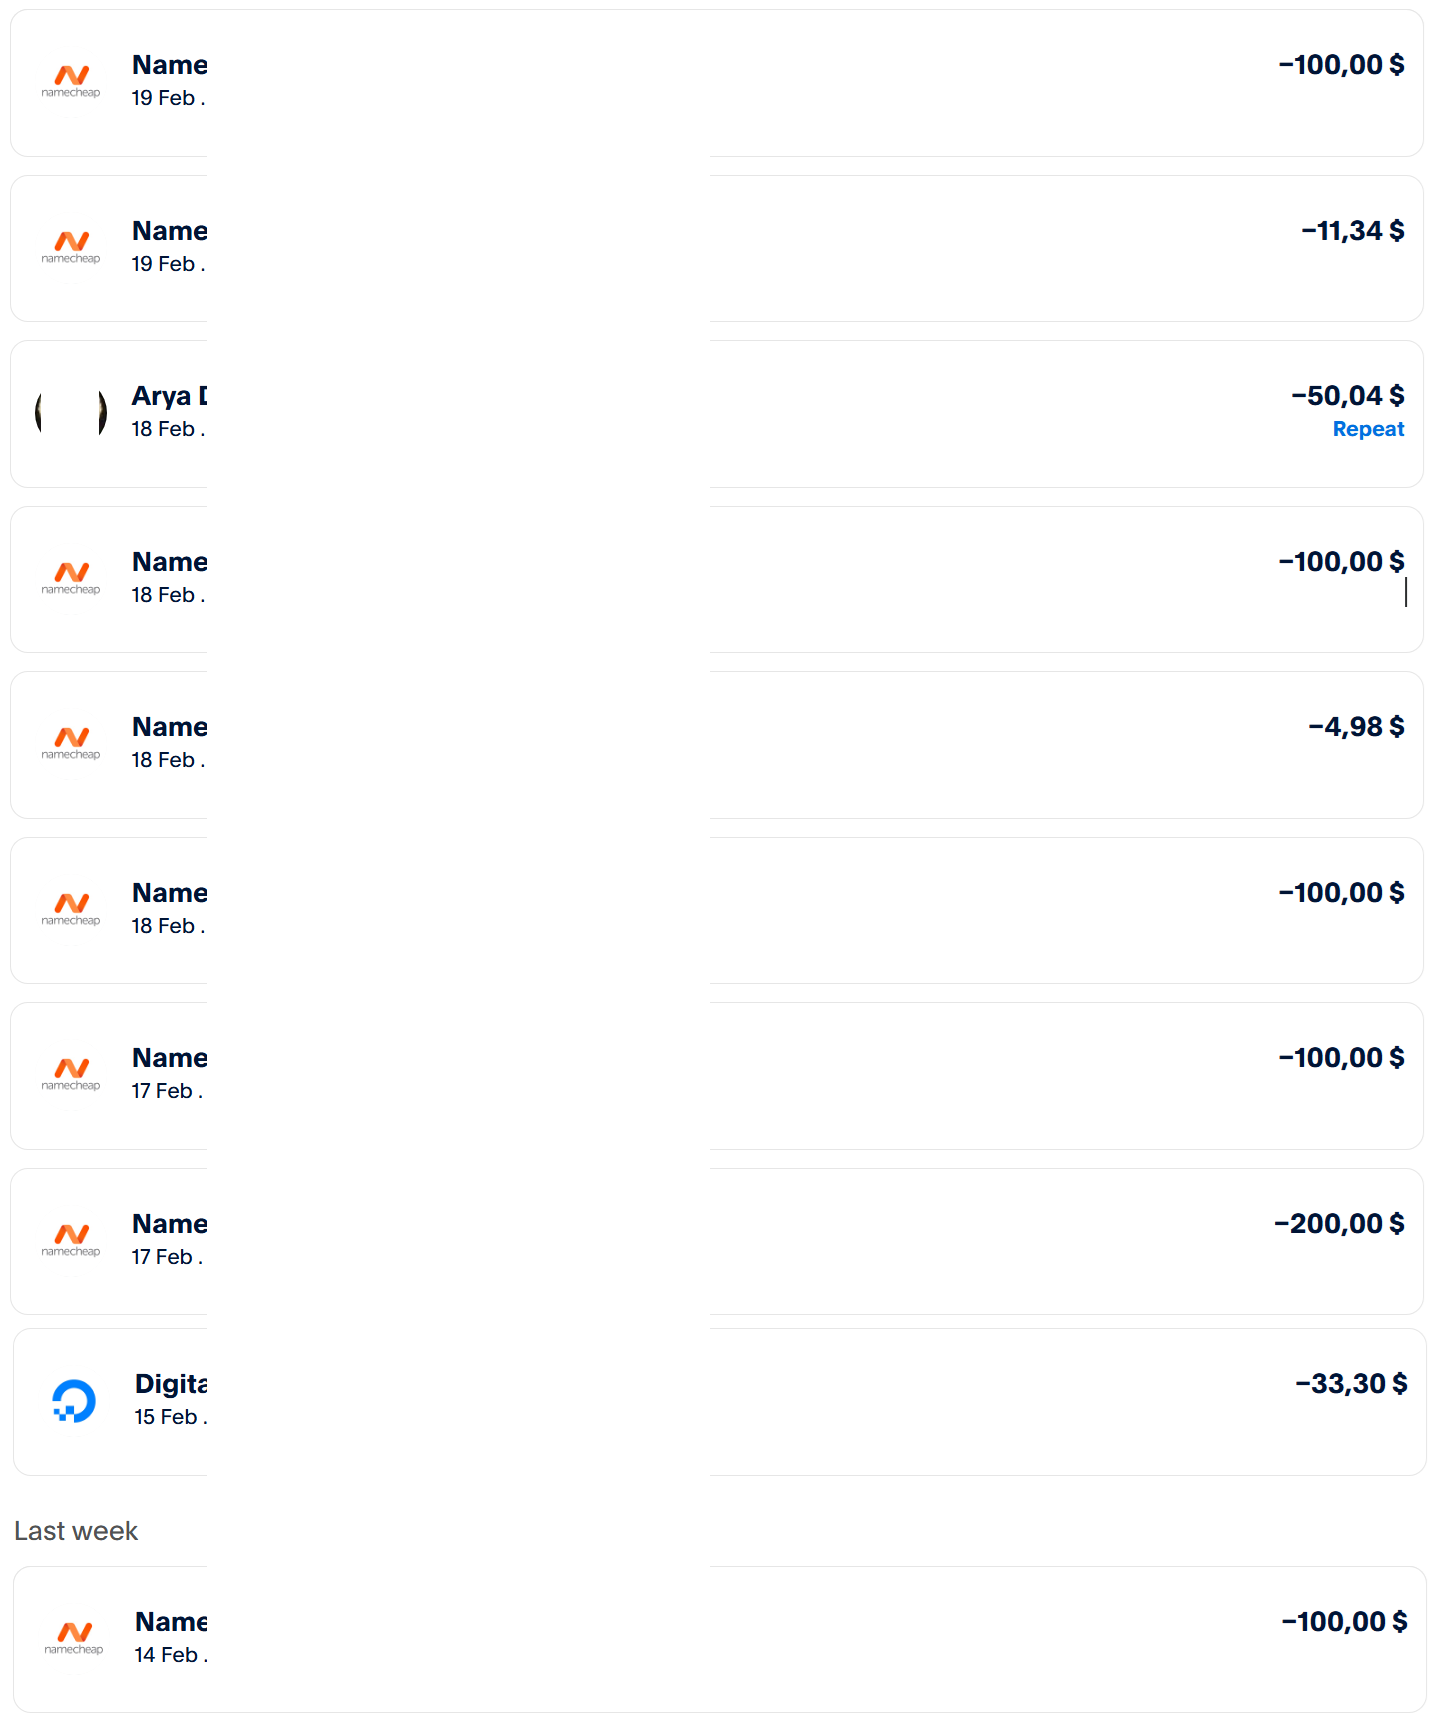Click Arya's profile avatar
The height and width of the screenshot is (1717, 1437).
click(71, 412)
